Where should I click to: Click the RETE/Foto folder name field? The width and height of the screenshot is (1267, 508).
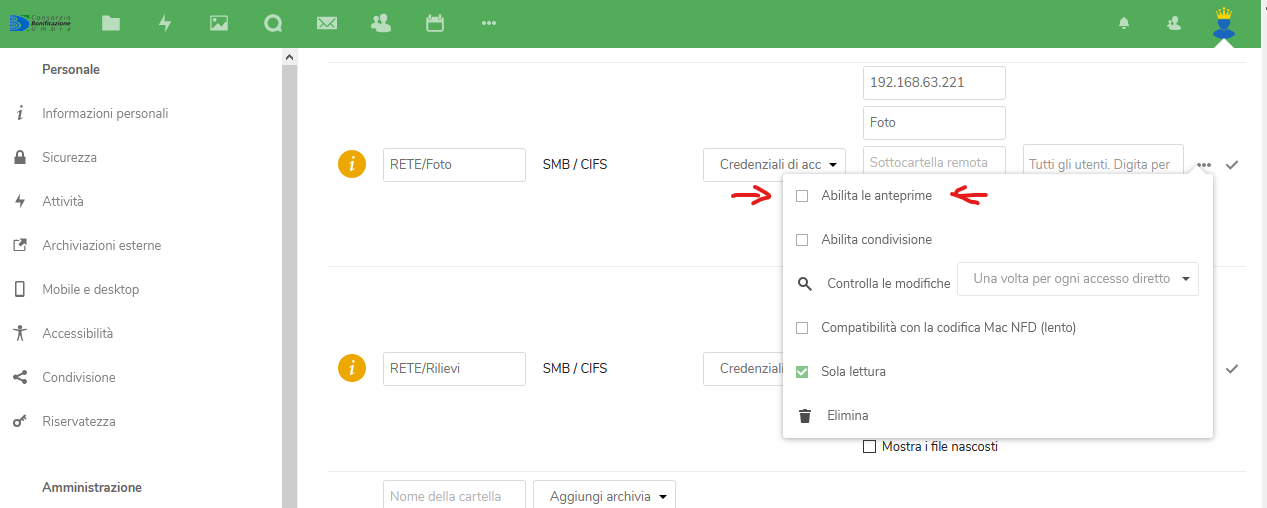(454, 165)
